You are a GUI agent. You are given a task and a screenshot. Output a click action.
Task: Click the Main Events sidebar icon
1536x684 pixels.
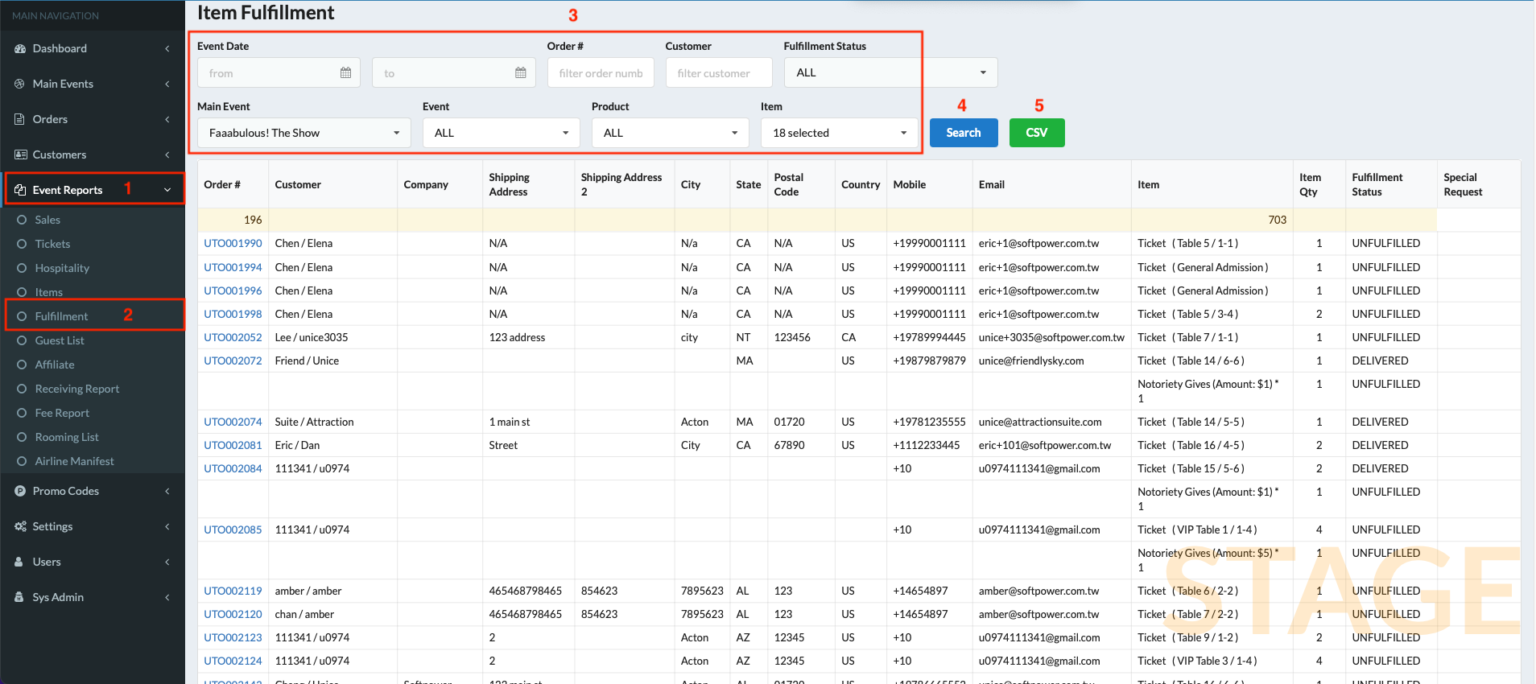pos(20,83)
